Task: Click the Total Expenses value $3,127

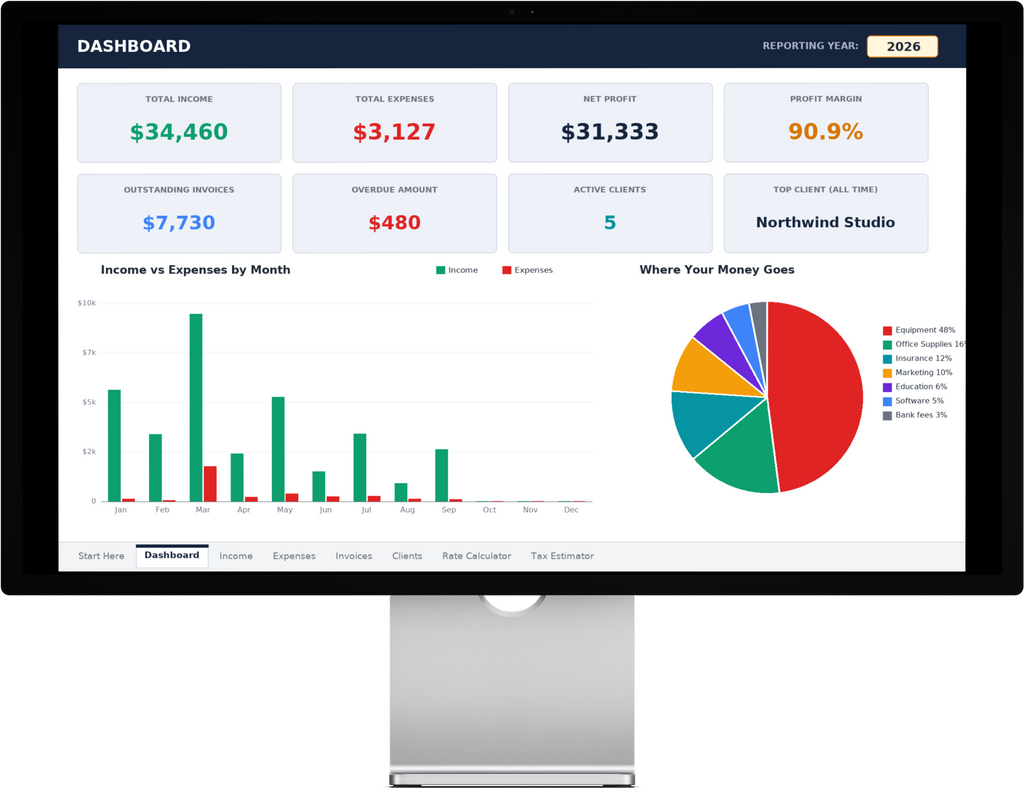Action: 394,132
